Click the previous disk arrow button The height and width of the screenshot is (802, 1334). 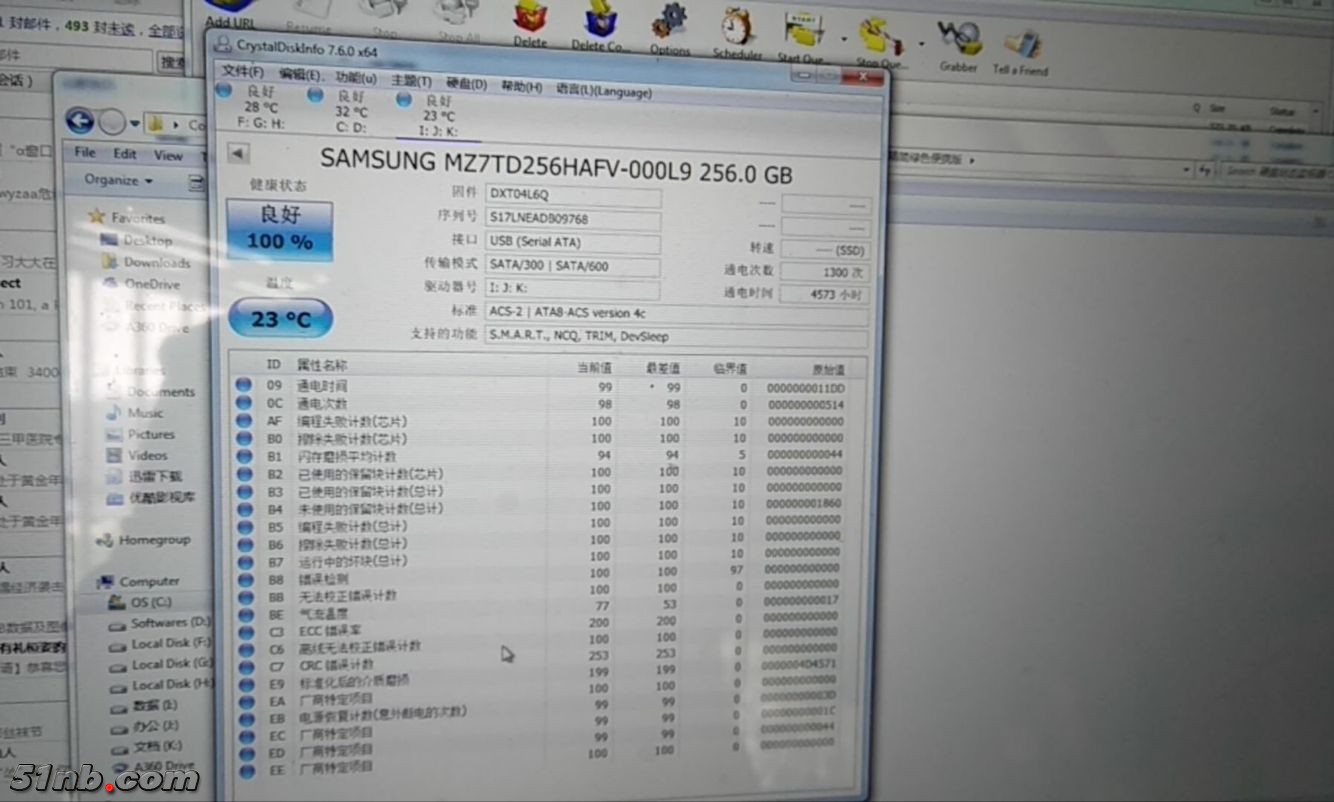238,154
